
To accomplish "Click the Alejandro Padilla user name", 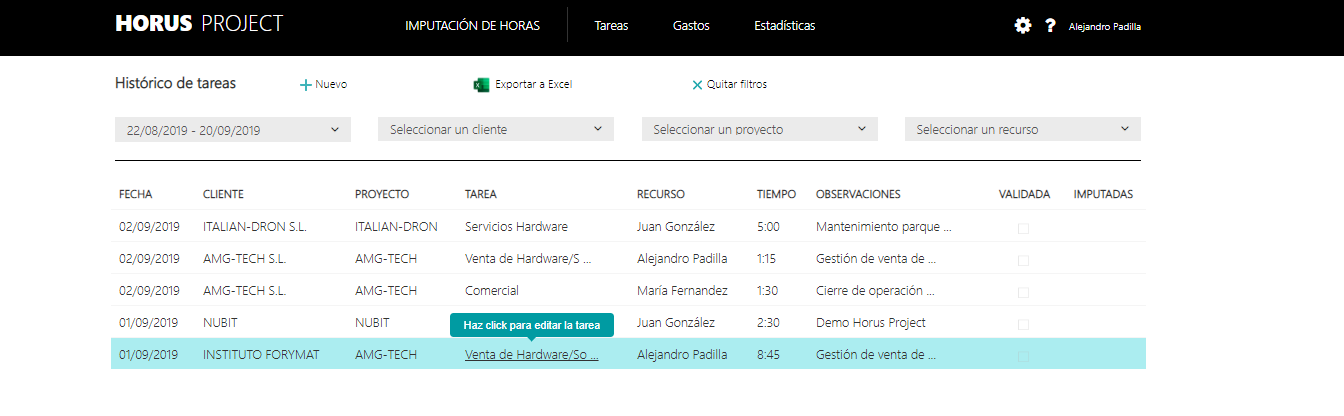I will click(1104, 27).
